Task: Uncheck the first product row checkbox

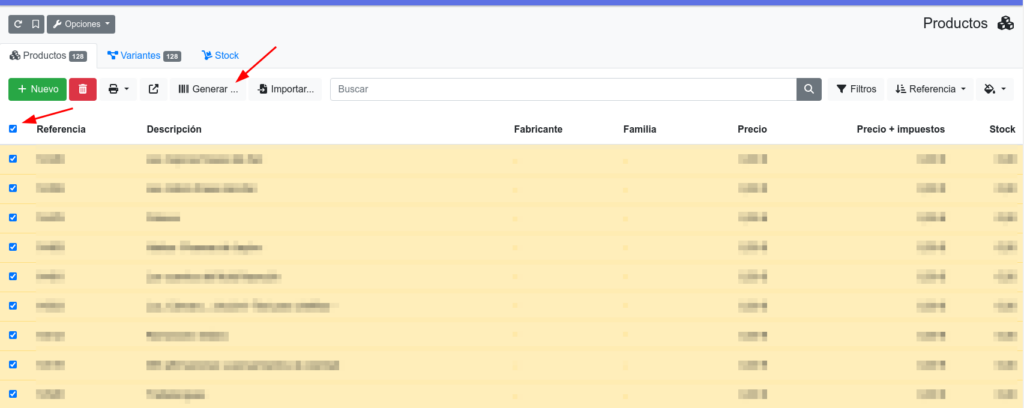Action: coord(13,158)
